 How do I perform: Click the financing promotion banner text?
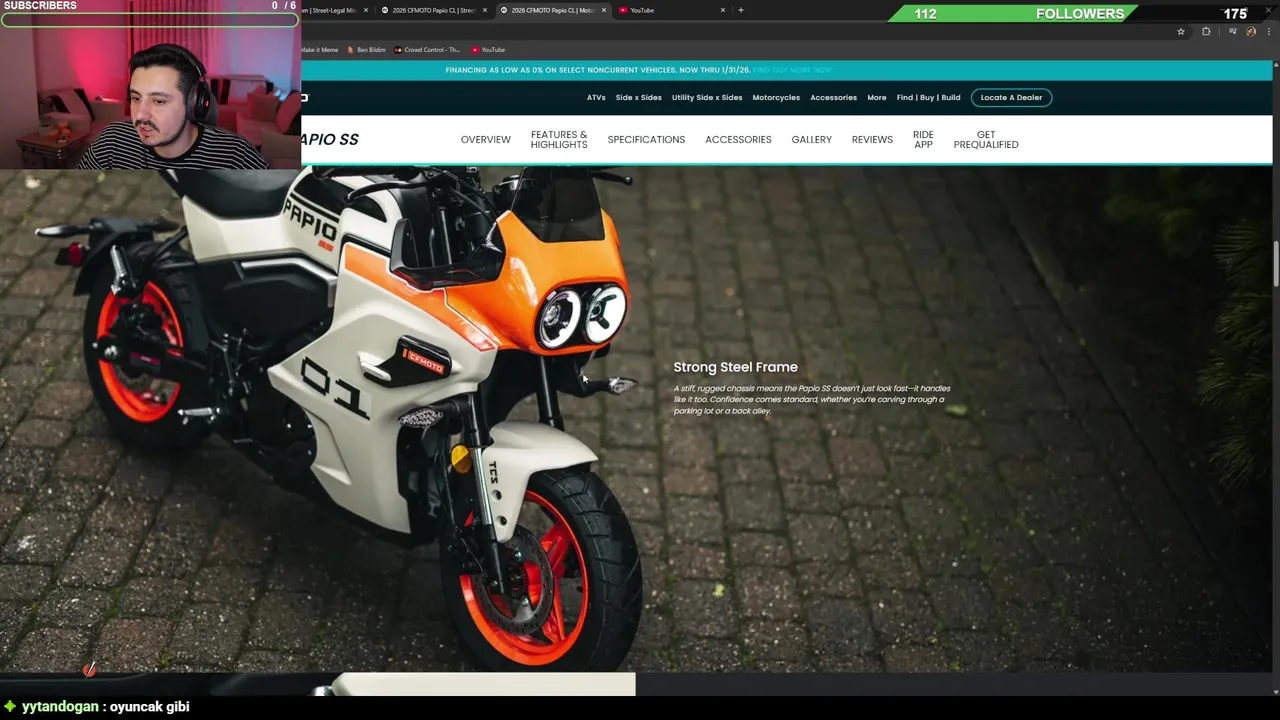pos(598,70)
